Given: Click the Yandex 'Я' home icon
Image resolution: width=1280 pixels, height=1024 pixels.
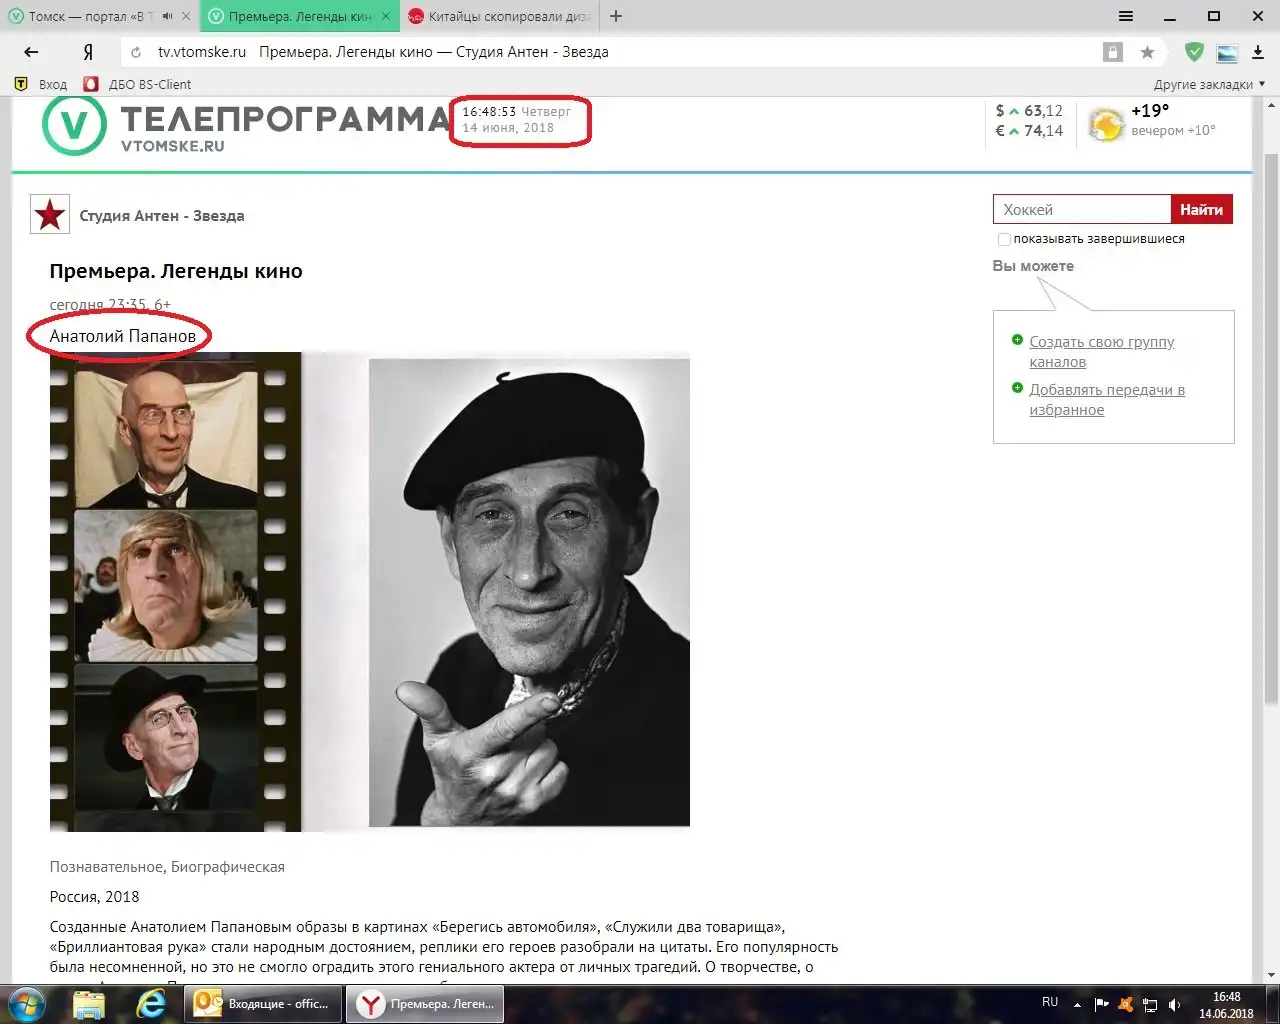Looking at the screenshot, I should (x=88, y=52).
